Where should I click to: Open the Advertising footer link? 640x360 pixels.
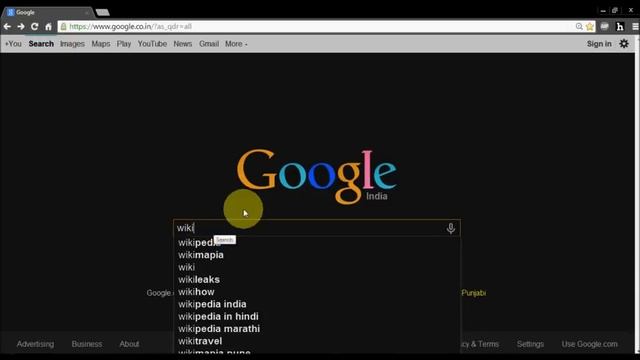click(35, 344)
